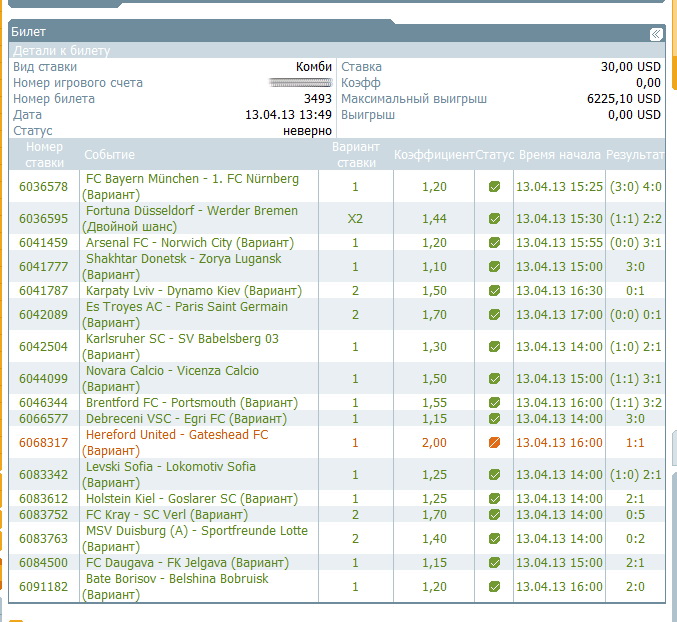Click the Коэффициент column header
Image resolution: width=677 pixels, height=622 pixels.
(x=434, y=155)
